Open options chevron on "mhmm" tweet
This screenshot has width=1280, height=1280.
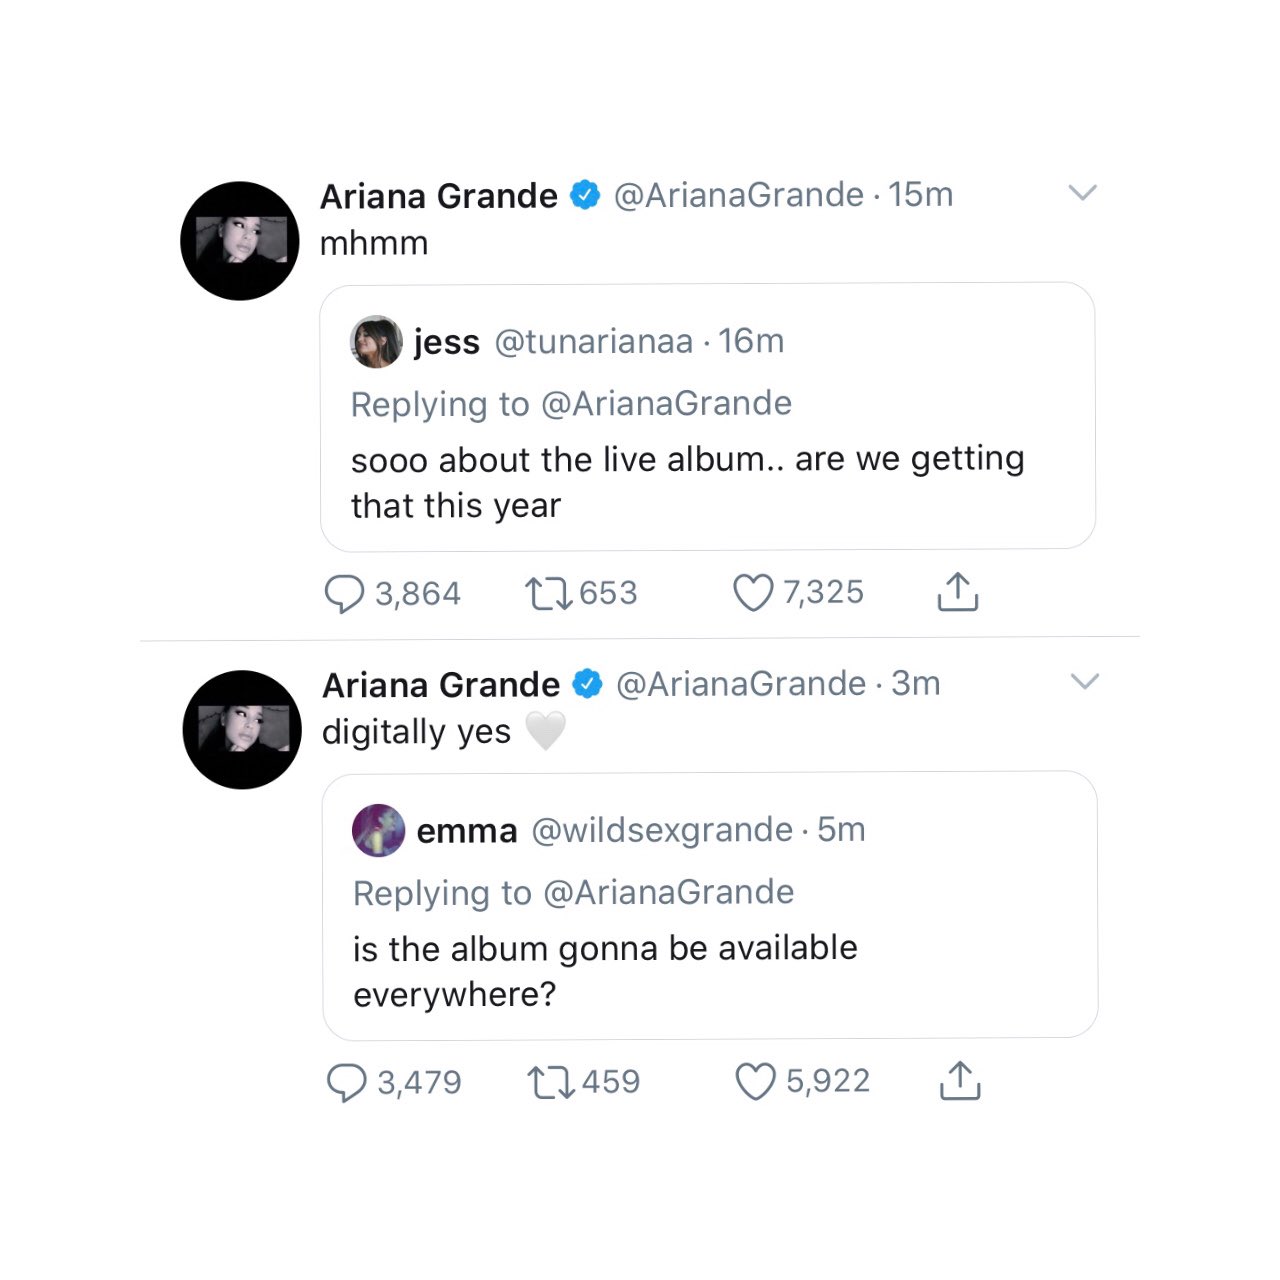point(1083,192)
